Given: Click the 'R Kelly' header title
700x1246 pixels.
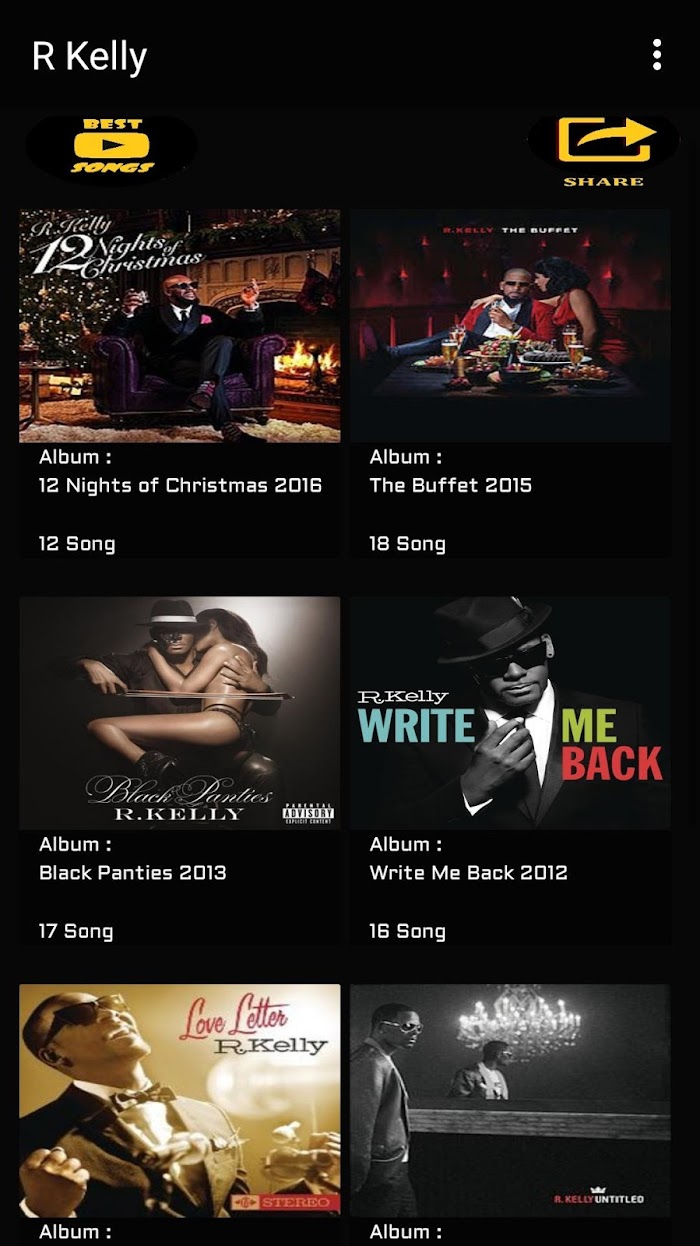Looking at the screenshot, I should pyautogui.click(x=90, y=56).
